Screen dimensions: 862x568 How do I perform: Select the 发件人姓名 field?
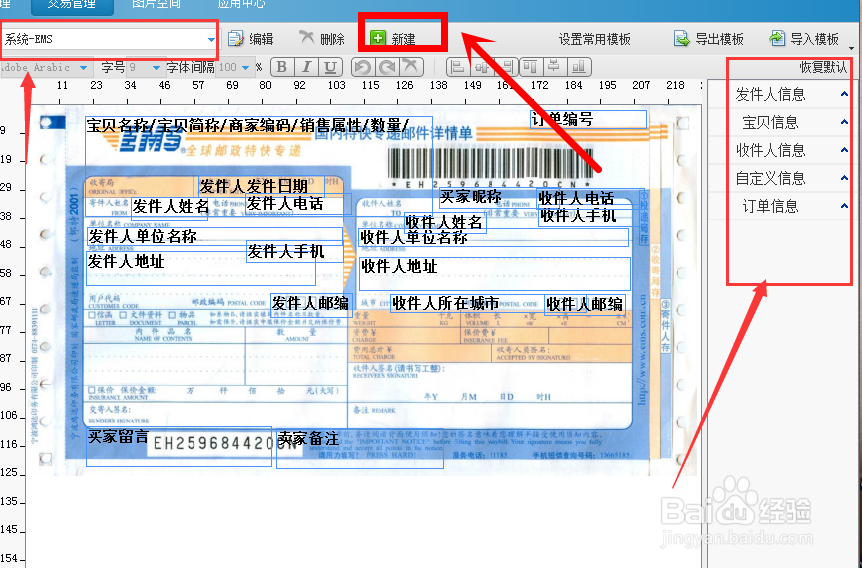point(169,209)
